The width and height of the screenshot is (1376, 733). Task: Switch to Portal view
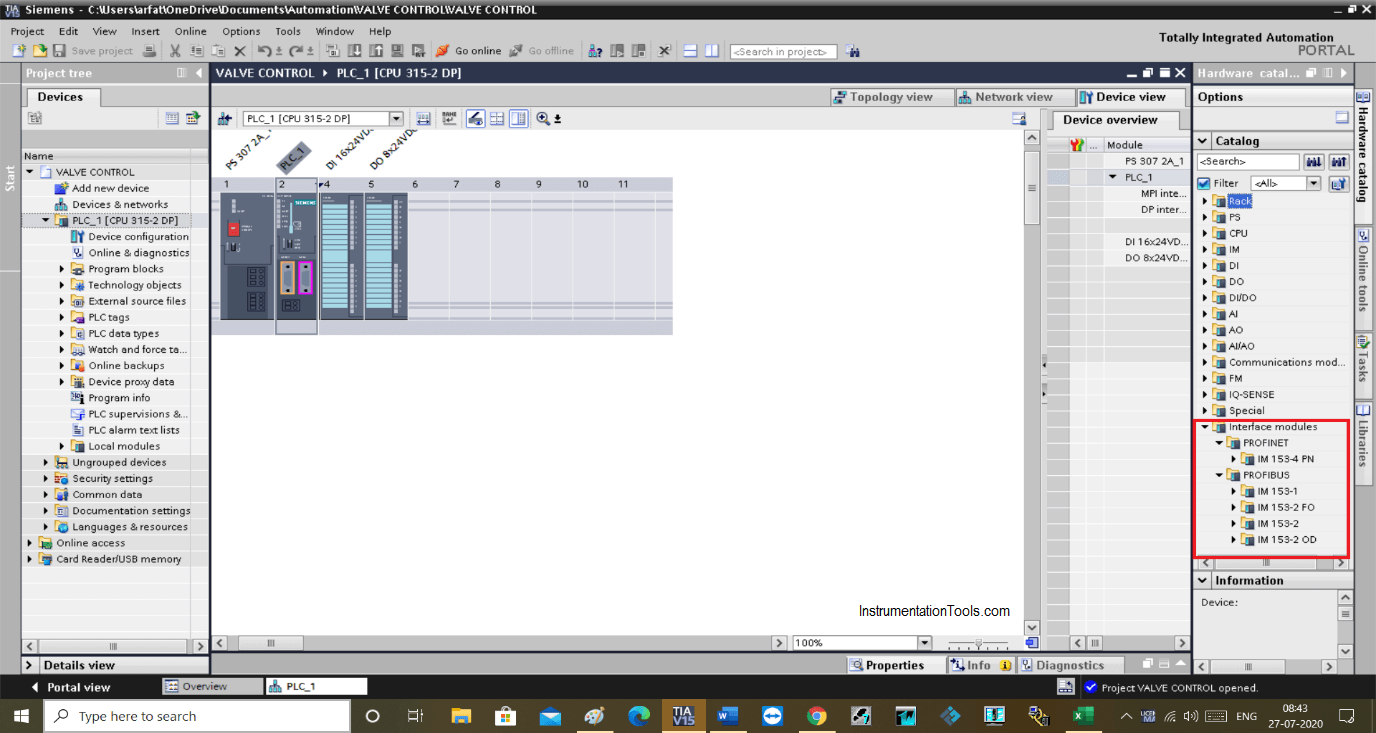click(x=71, y=687)
